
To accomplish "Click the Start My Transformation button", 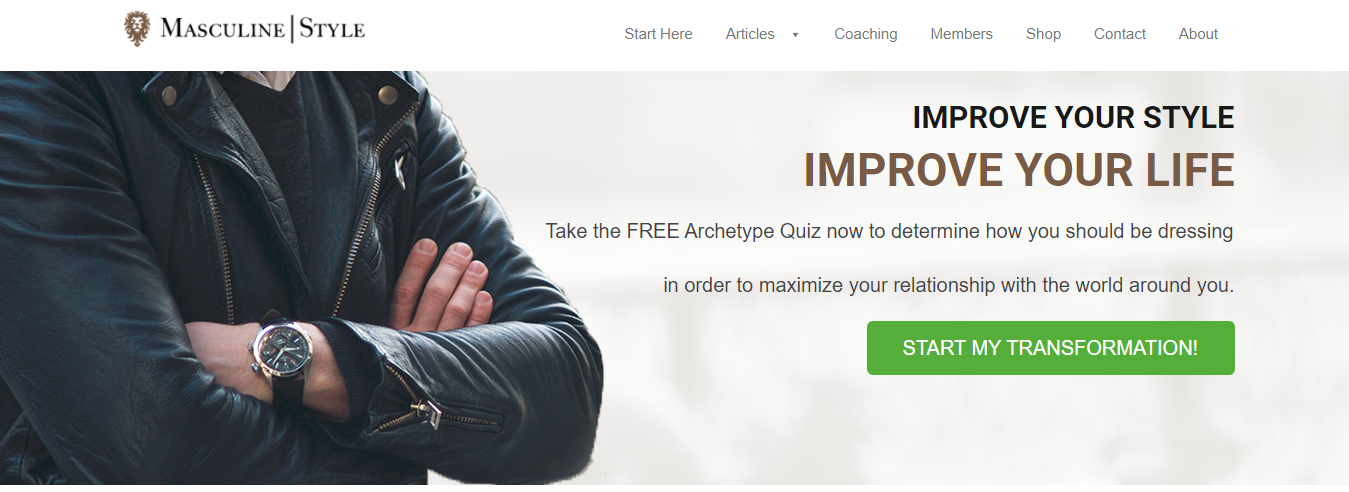I will point(1051,348).
